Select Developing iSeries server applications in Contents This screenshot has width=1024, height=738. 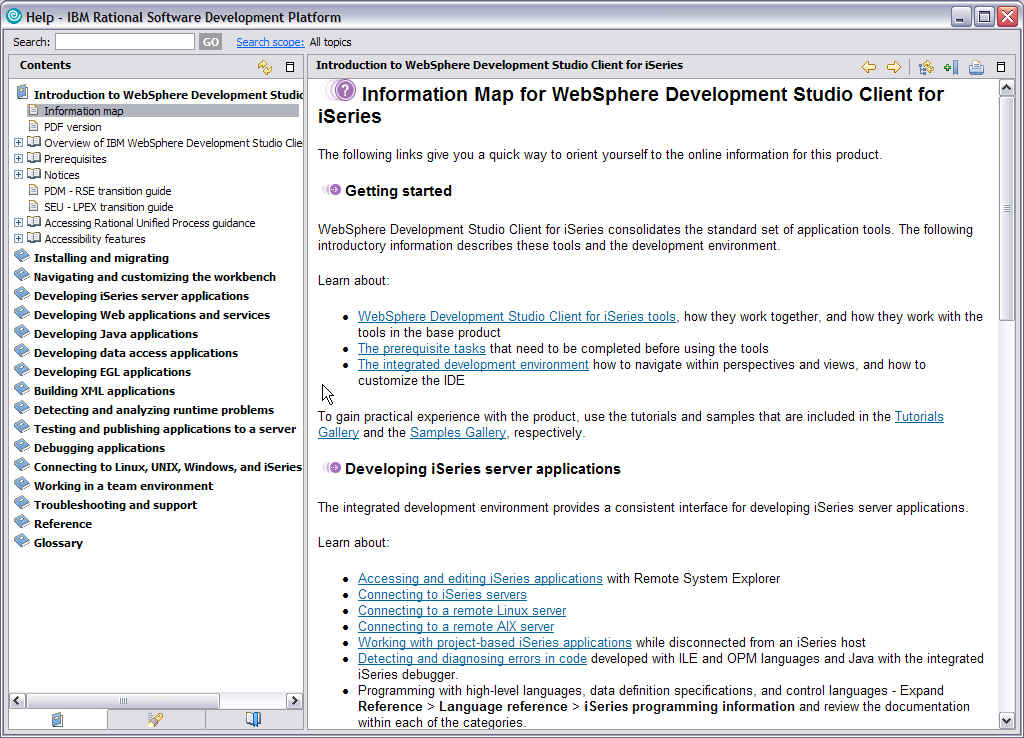(141, 296)
